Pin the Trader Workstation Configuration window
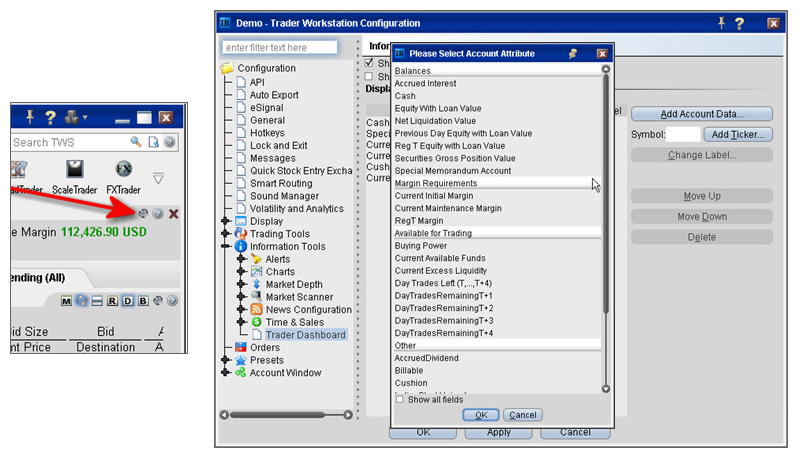 coord(721,22)
